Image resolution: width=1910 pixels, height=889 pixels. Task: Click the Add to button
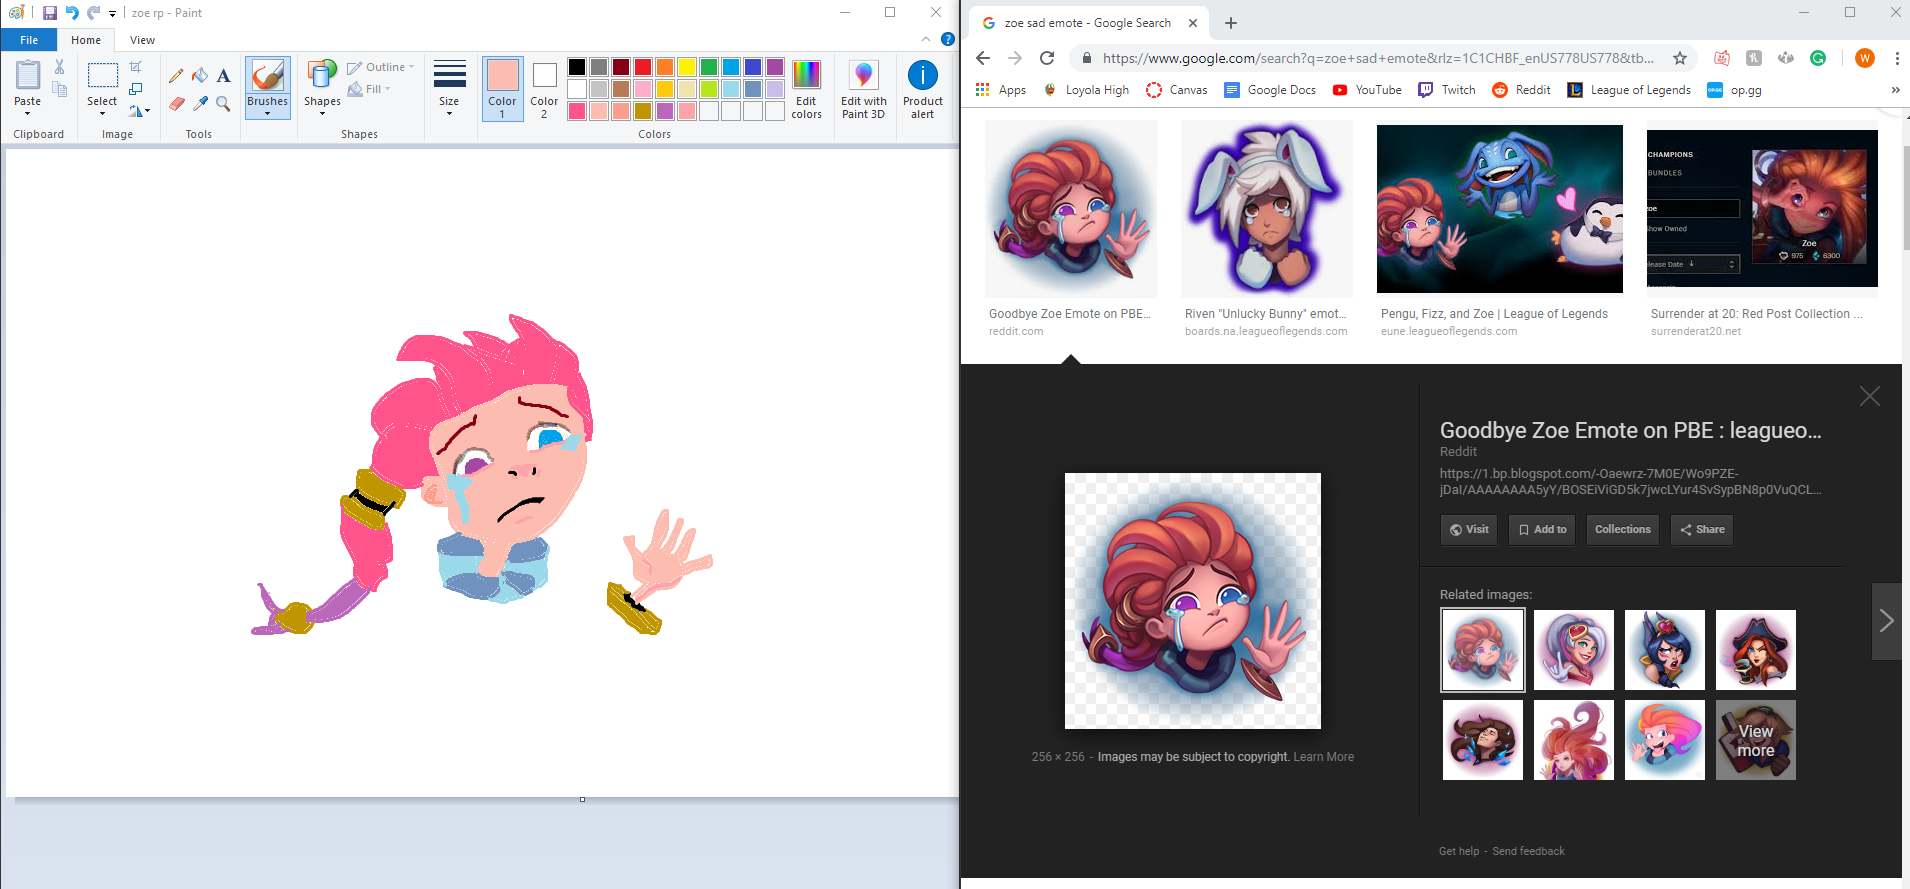pos(1542,530)
